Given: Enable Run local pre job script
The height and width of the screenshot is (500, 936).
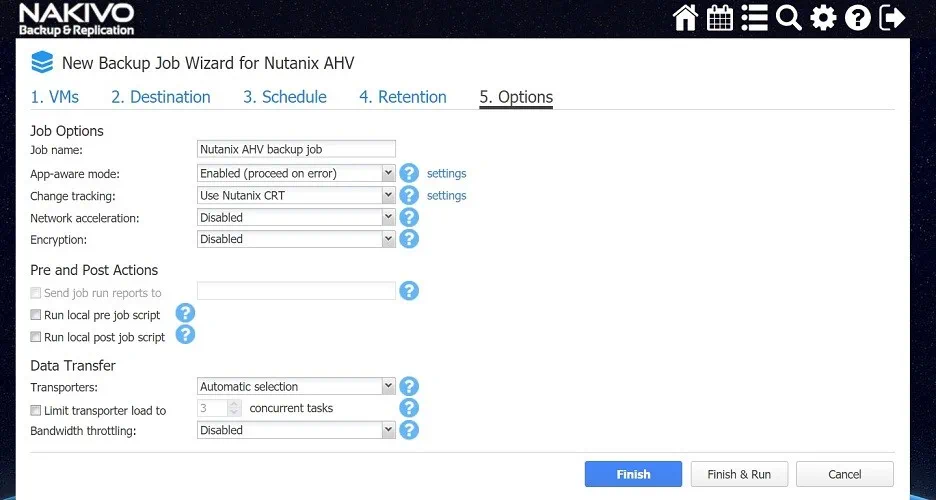Looking at the screenshot, I should click(x=36, y=315).
